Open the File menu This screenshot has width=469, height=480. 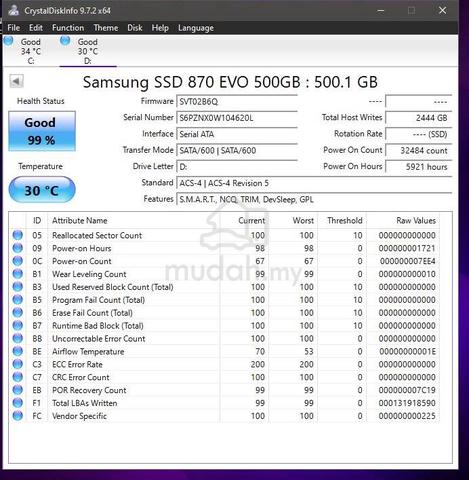point(14,28)
